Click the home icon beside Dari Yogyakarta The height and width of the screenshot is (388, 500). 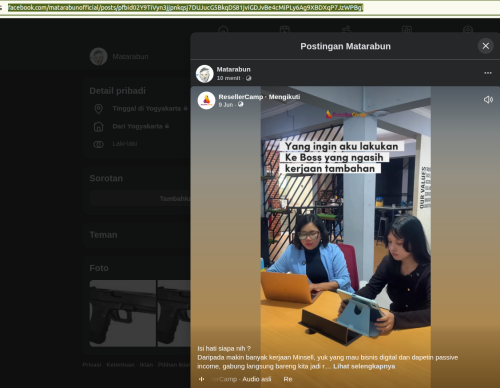(98, 127)
